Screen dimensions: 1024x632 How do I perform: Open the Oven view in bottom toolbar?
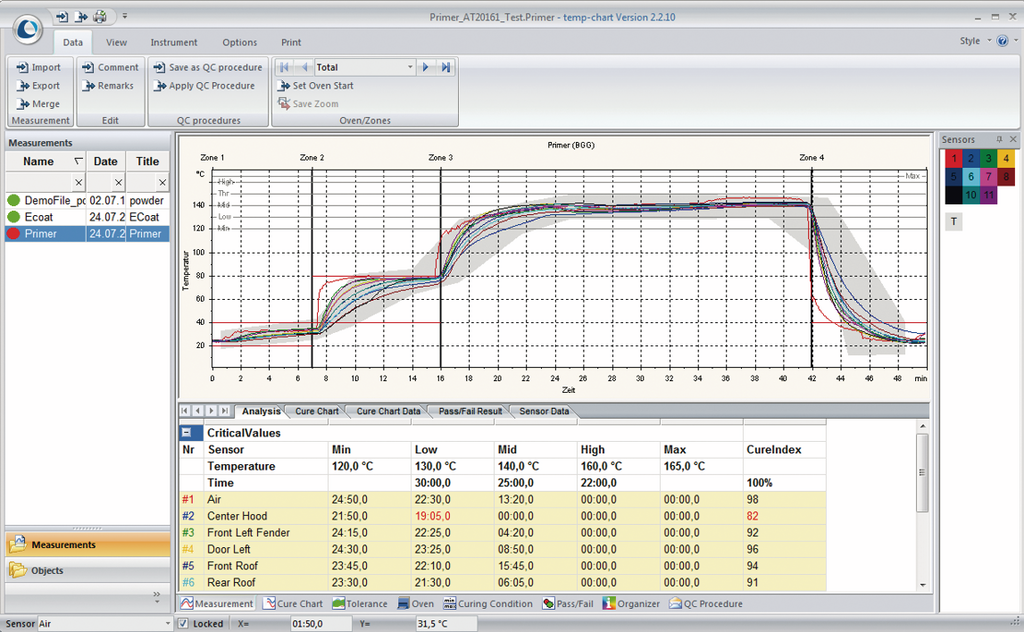pyautogui.click(x=415, y=604)
